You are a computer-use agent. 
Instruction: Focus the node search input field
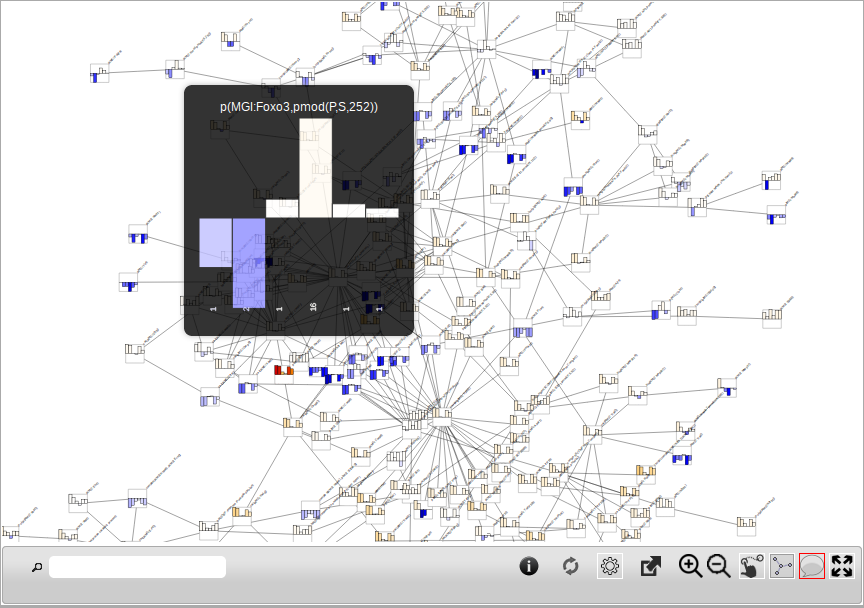(x=137, y=567)
